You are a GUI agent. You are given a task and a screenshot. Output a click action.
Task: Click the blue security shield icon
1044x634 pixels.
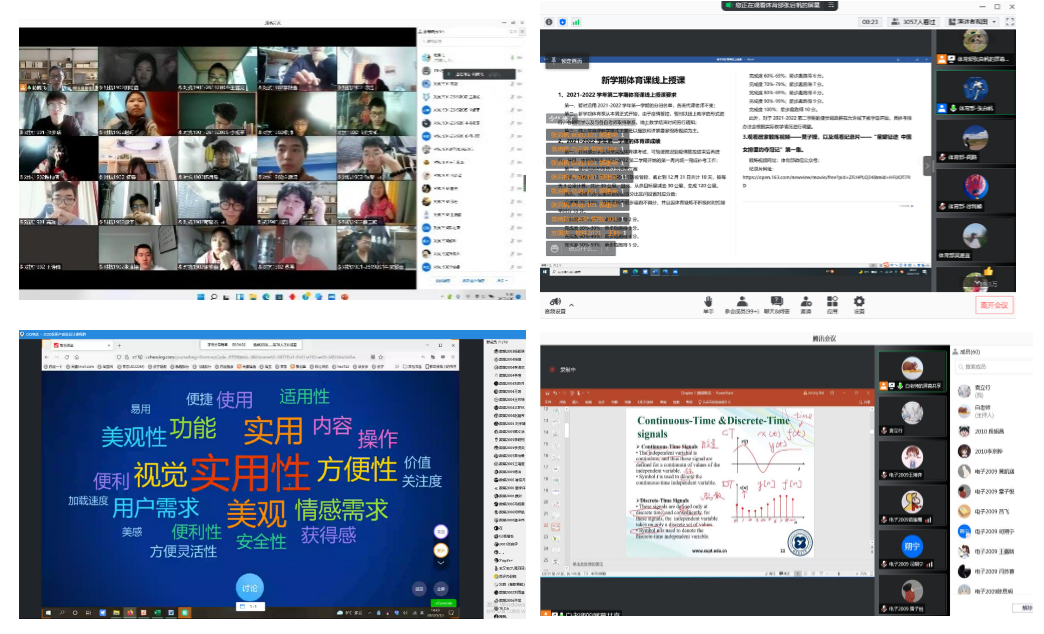(563, 22)
